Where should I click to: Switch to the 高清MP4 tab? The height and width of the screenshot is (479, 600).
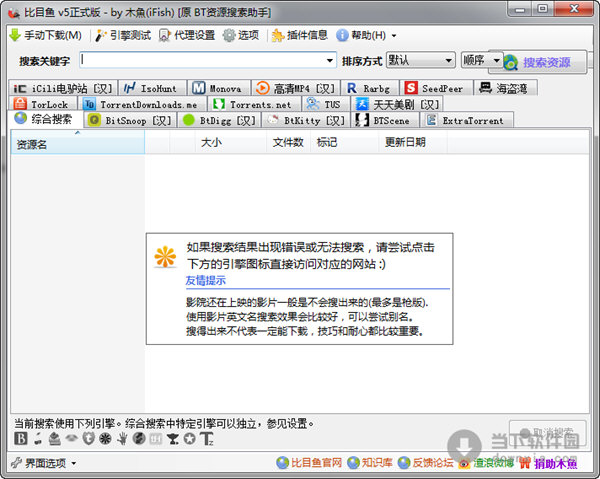click(295, 88)
